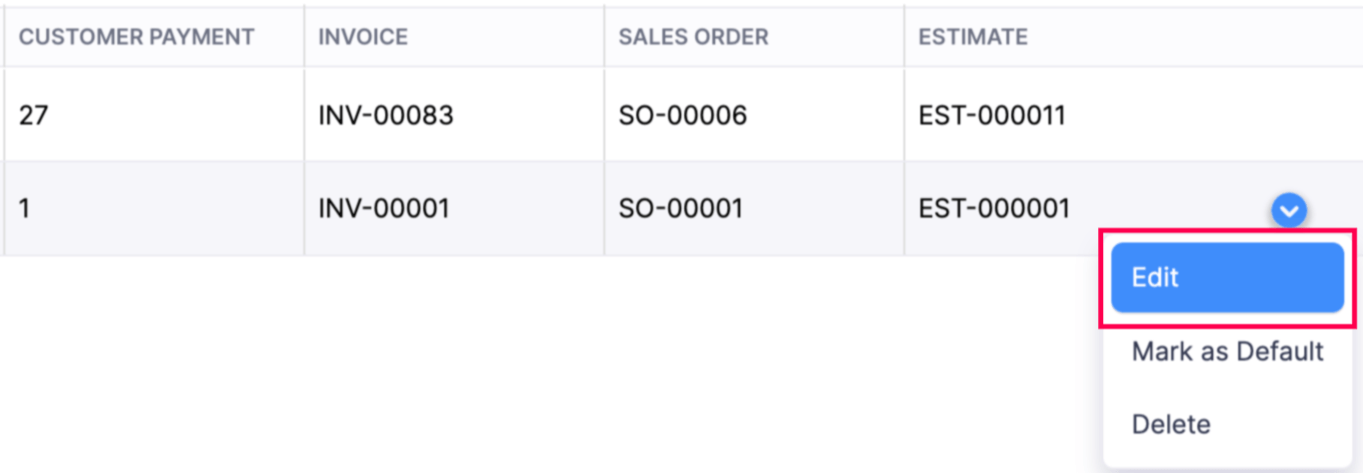The width and height of the screenshot is (1363, 473).
Task: Click the divider between Invoice and Sales Order headers
Action: tap(604, 37)
